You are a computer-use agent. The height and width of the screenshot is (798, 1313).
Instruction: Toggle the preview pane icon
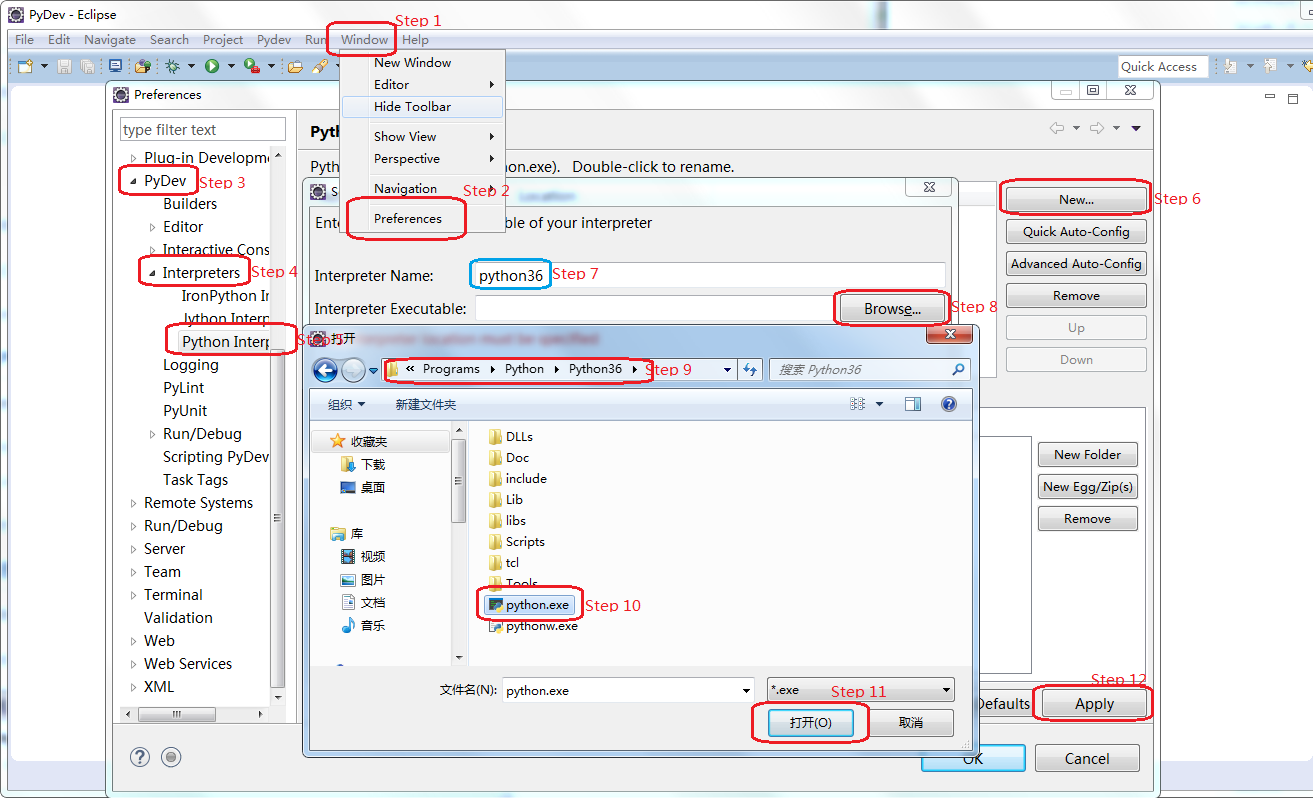(x=912, y=404)
